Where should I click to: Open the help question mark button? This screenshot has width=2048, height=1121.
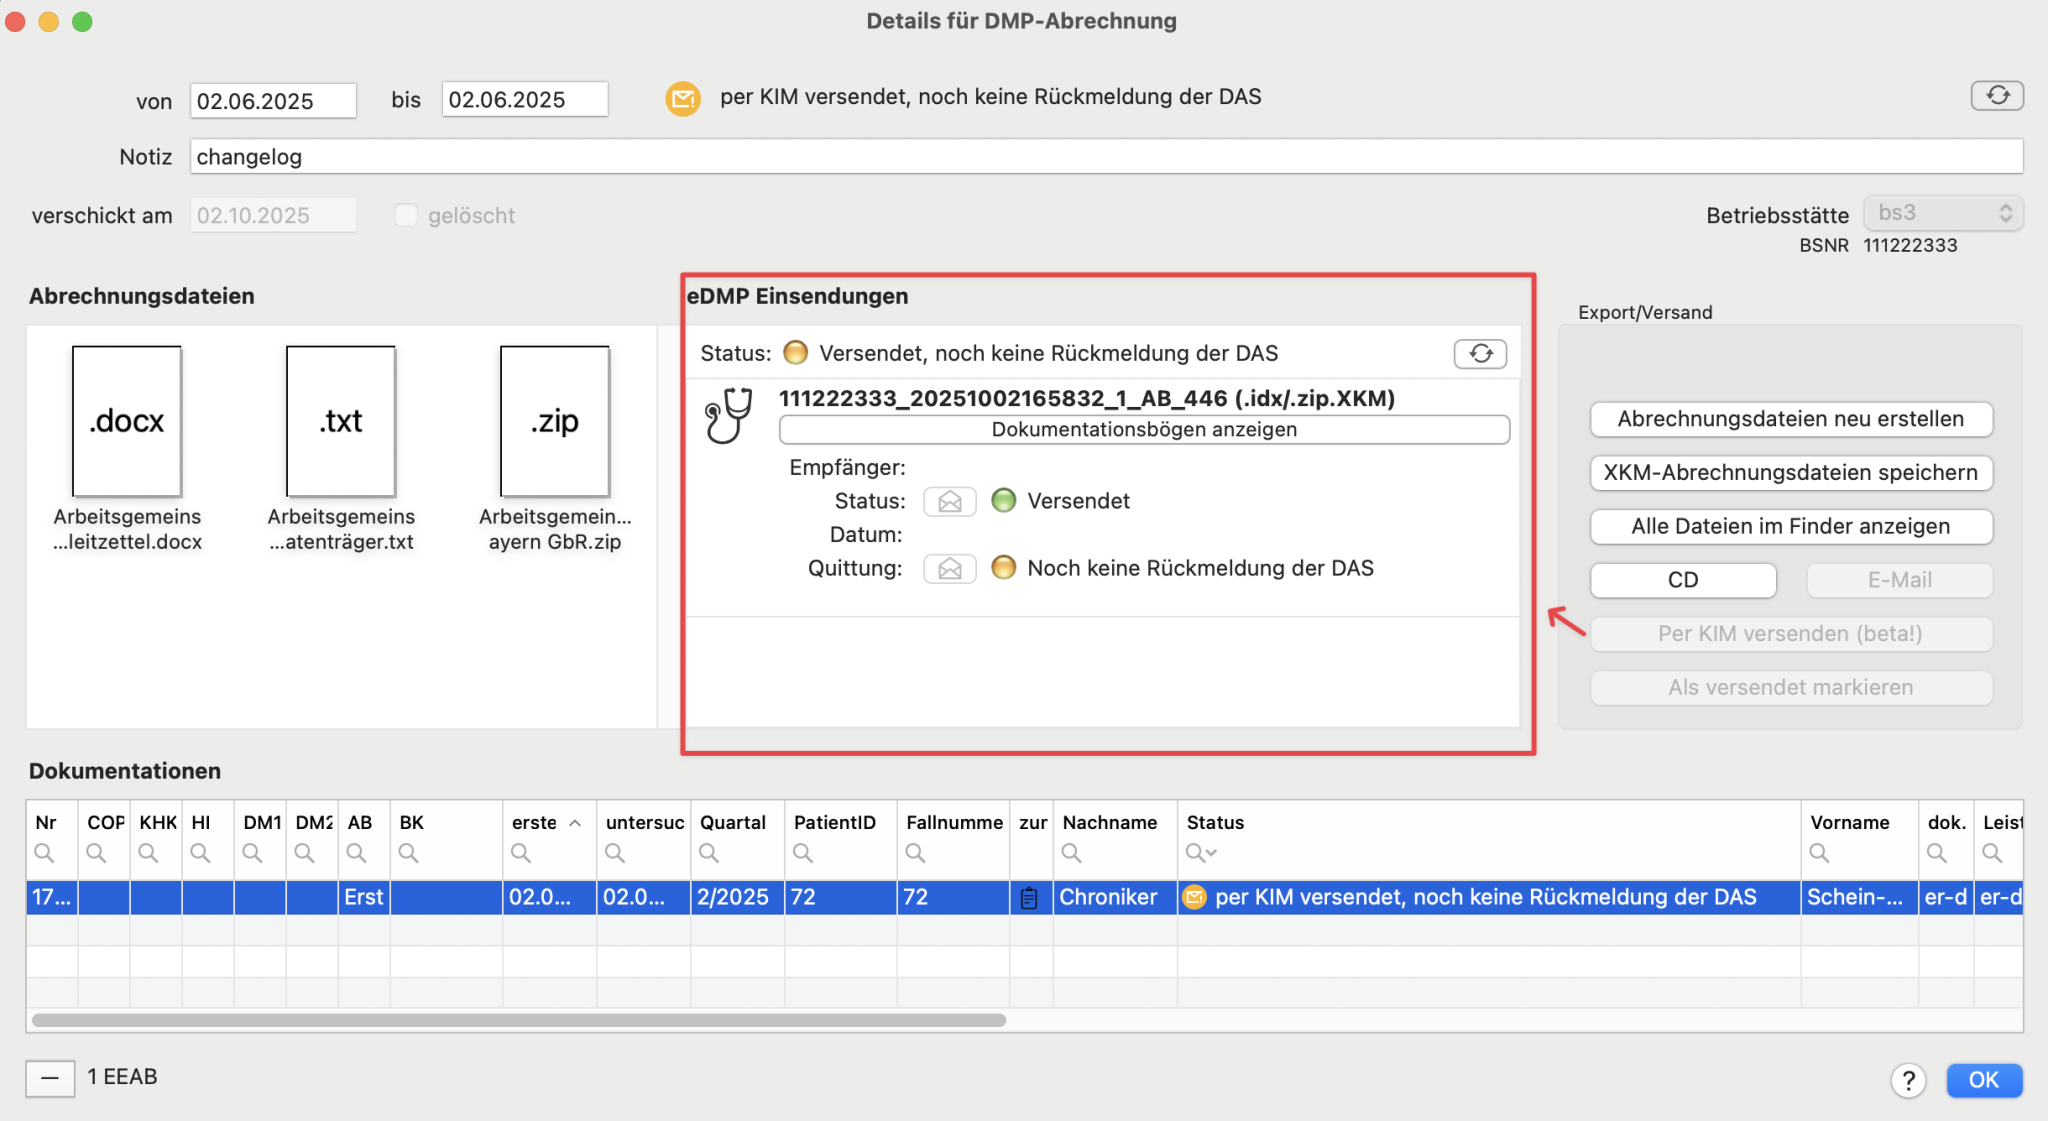tap(1908, 1080)
